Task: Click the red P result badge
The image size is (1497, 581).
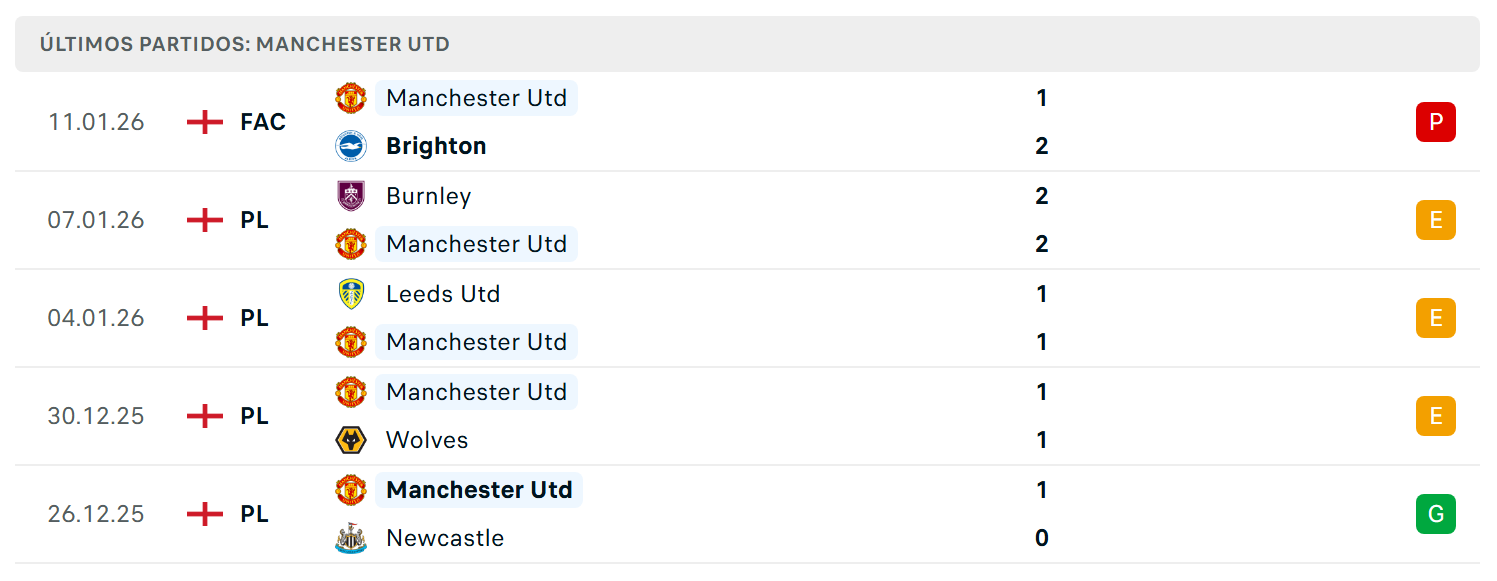Action: [x=1436, y=122]
